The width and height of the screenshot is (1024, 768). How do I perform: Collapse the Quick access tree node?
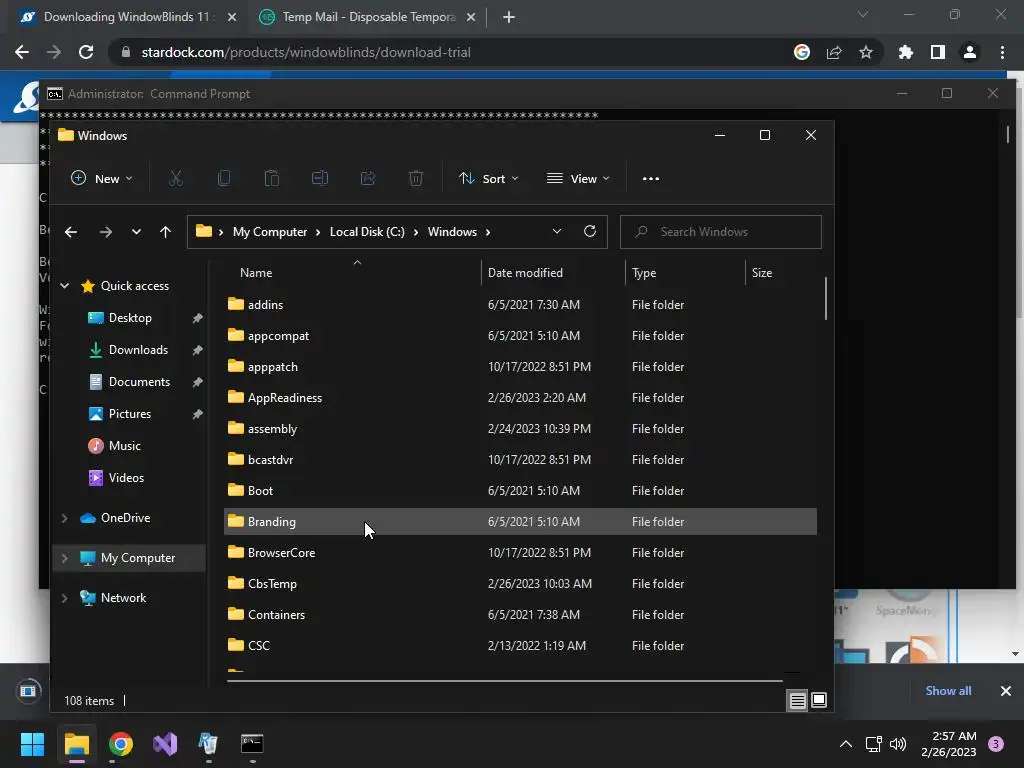65,285
